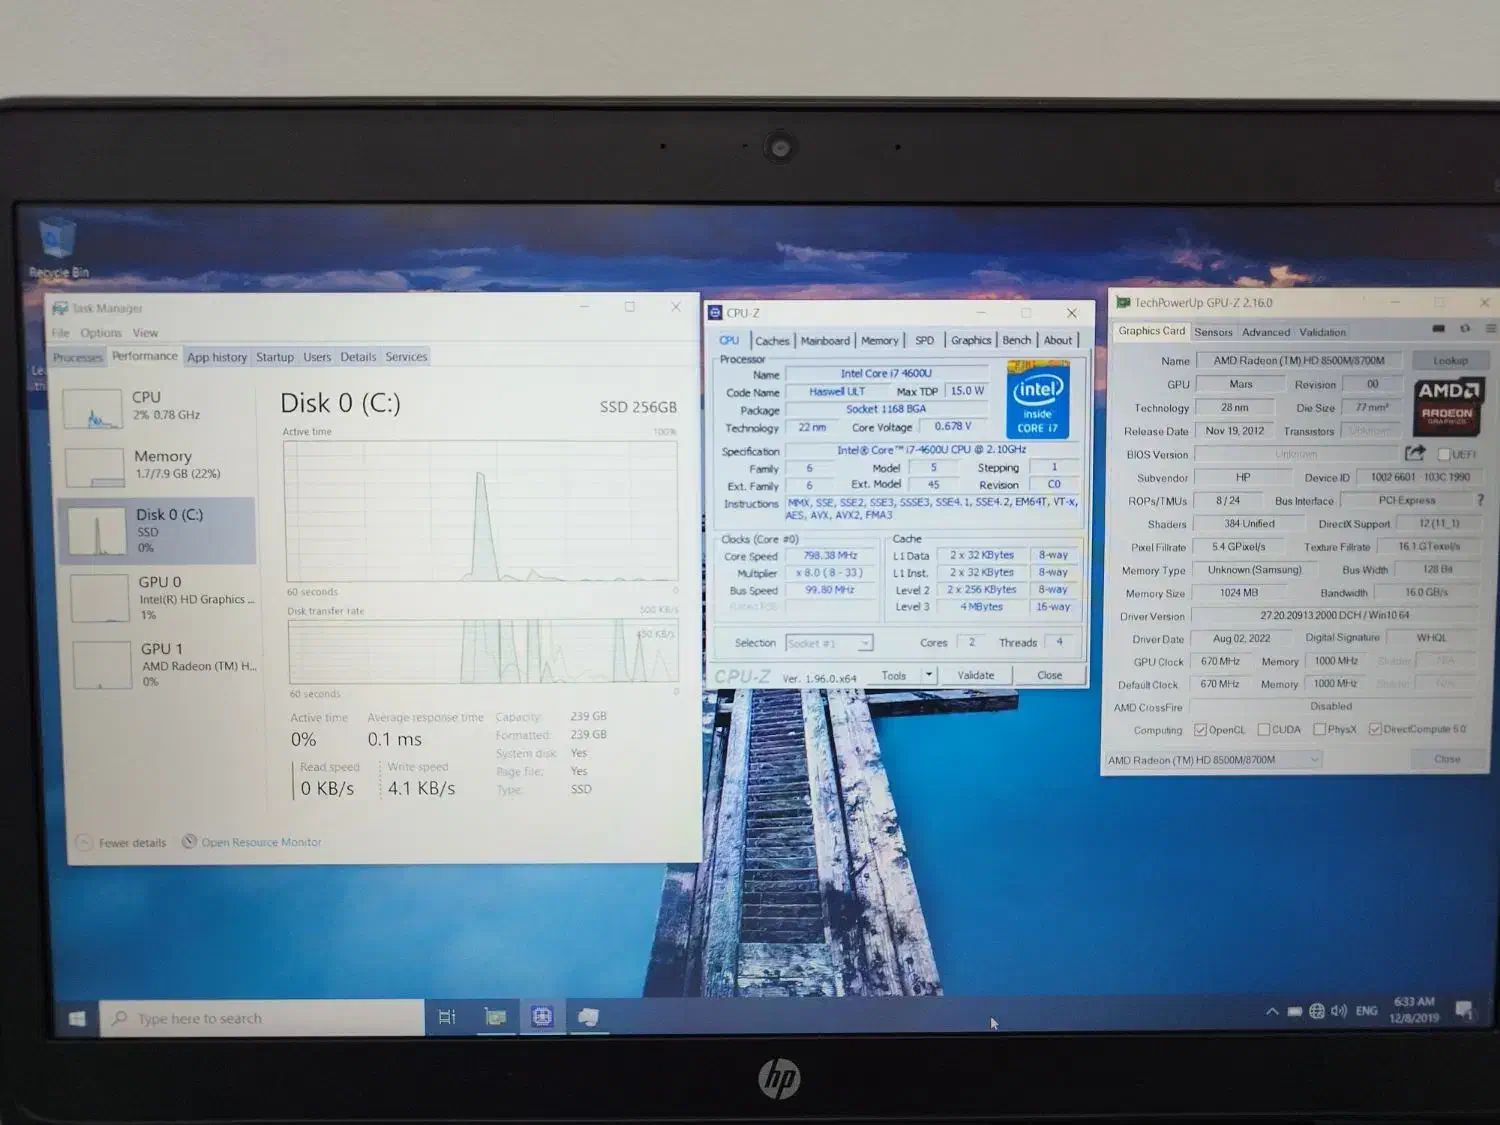Click the network icon in system tray
Viewport: 1500px width, 1125px height.
click(x=1316, y=1011)
